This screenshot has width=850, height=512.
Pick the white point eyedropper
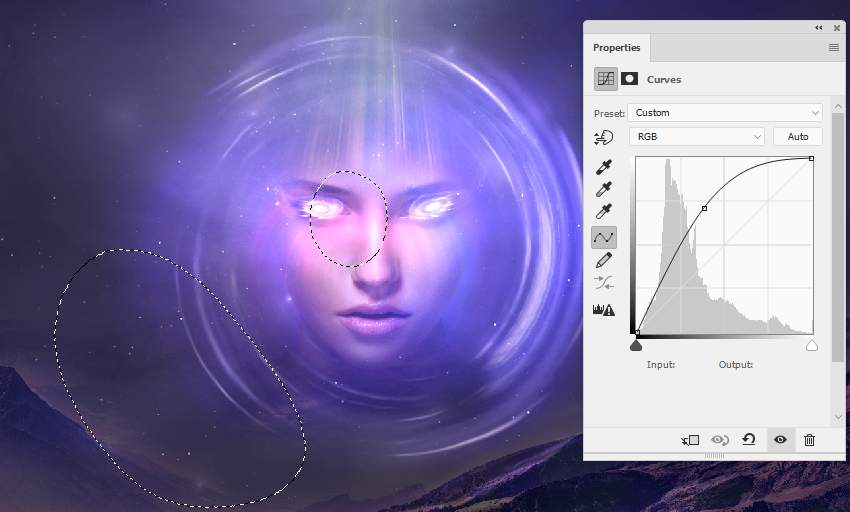(x=603, y=212)
